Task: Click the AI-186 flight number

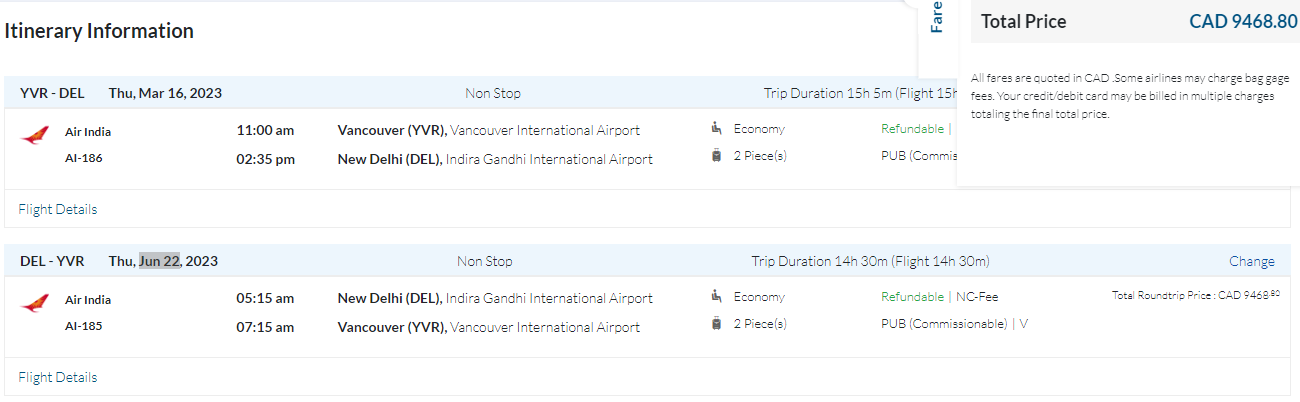Action: tap(84, 157)
